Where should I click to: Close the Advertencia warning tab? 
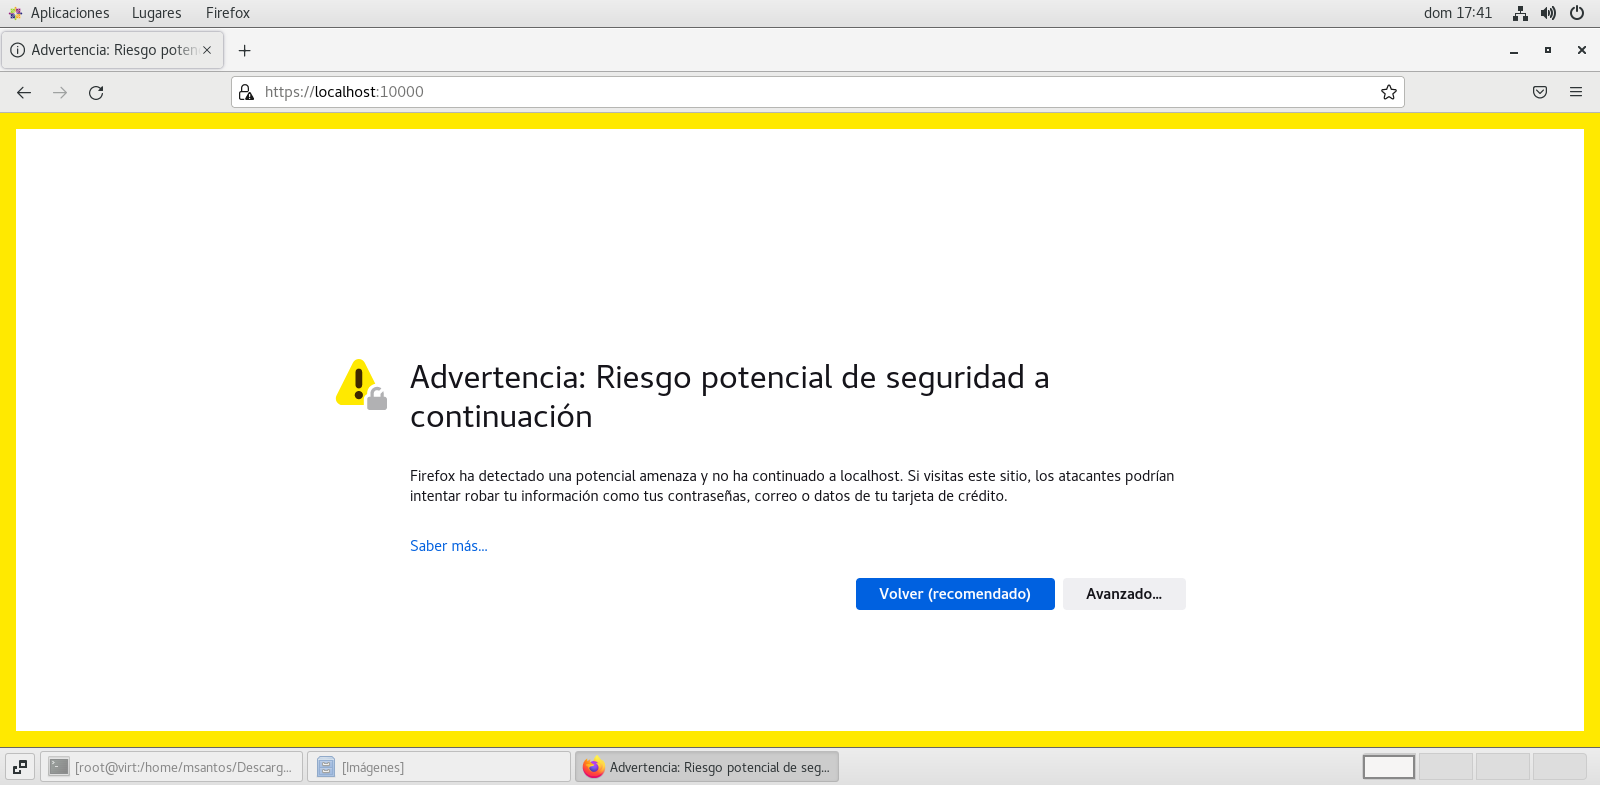207,50
